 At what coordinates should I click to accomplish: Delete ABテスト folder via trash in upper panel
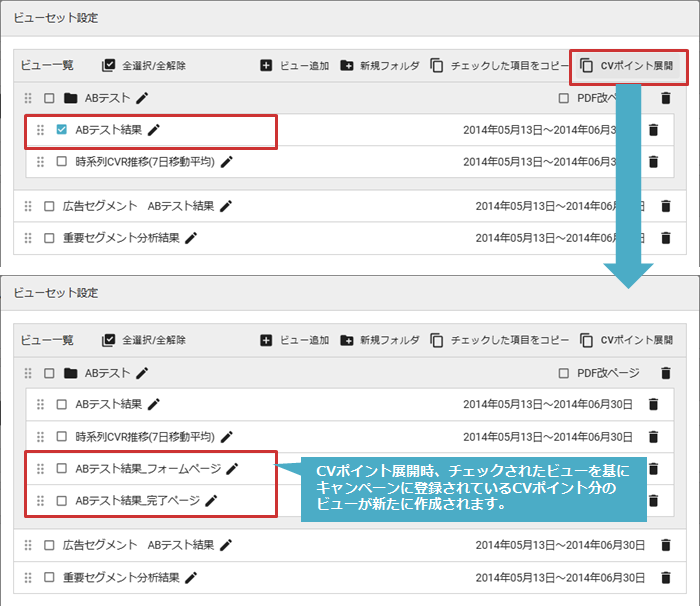[x=666, y=98]
